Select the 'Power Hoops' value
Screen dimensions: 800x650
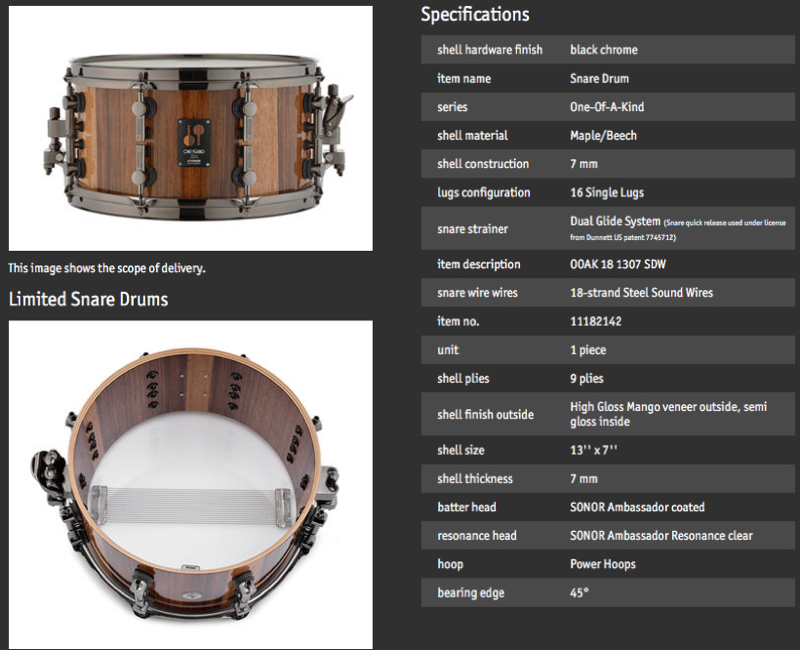point(603,564)
